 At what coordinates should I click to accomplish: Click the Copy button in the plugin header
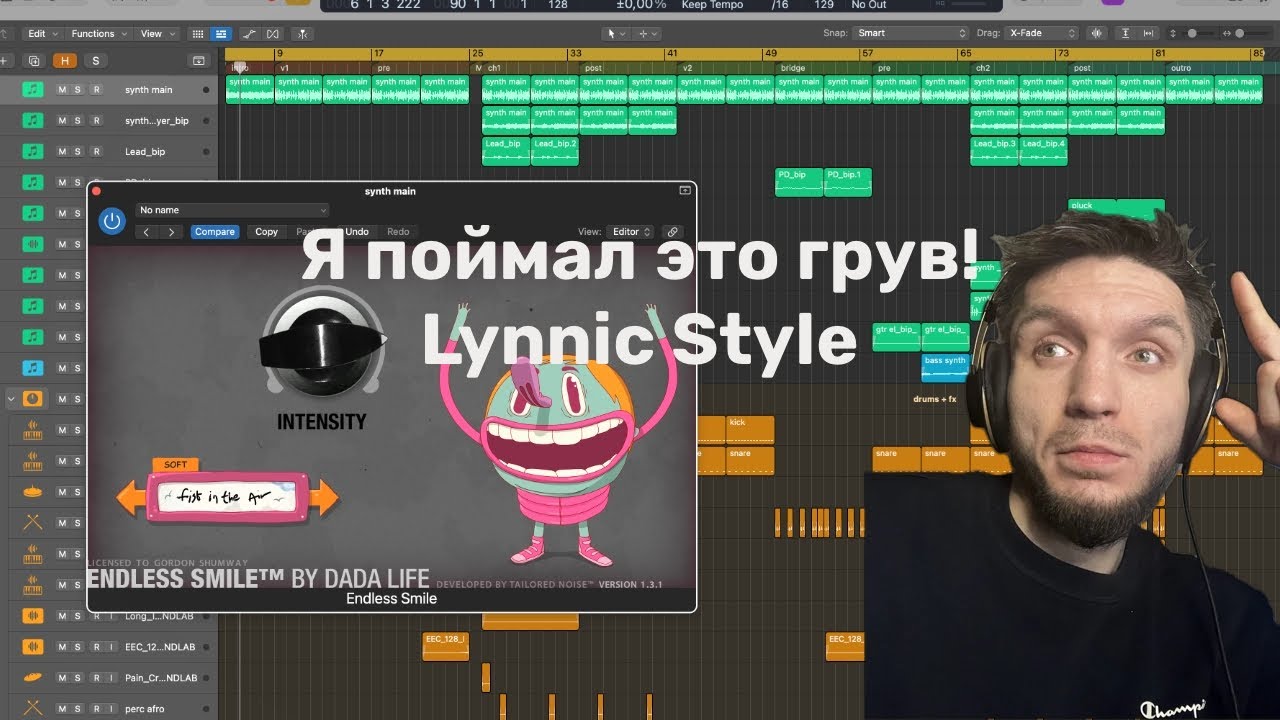267,232
